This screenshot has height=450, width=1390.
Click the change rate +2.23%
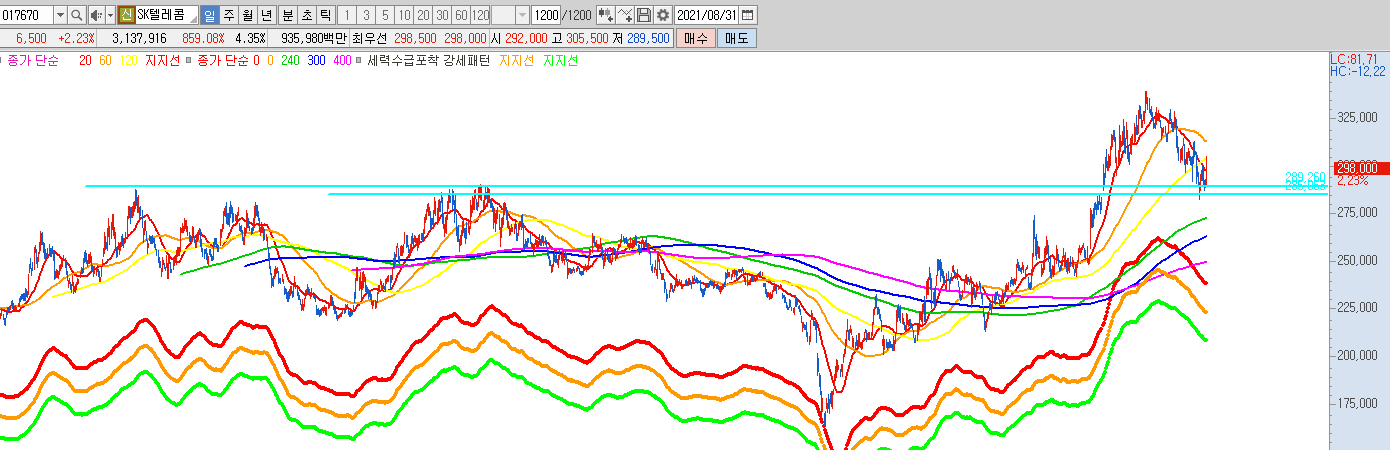pyautogui.click(x=76, y=38)
